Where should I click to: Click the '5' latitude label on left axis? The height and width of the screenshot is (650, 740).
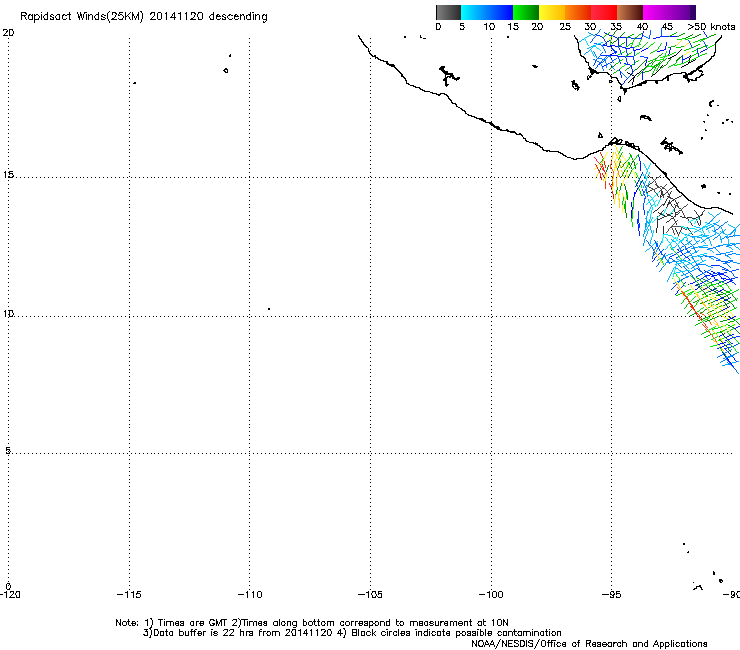(8, 450)
